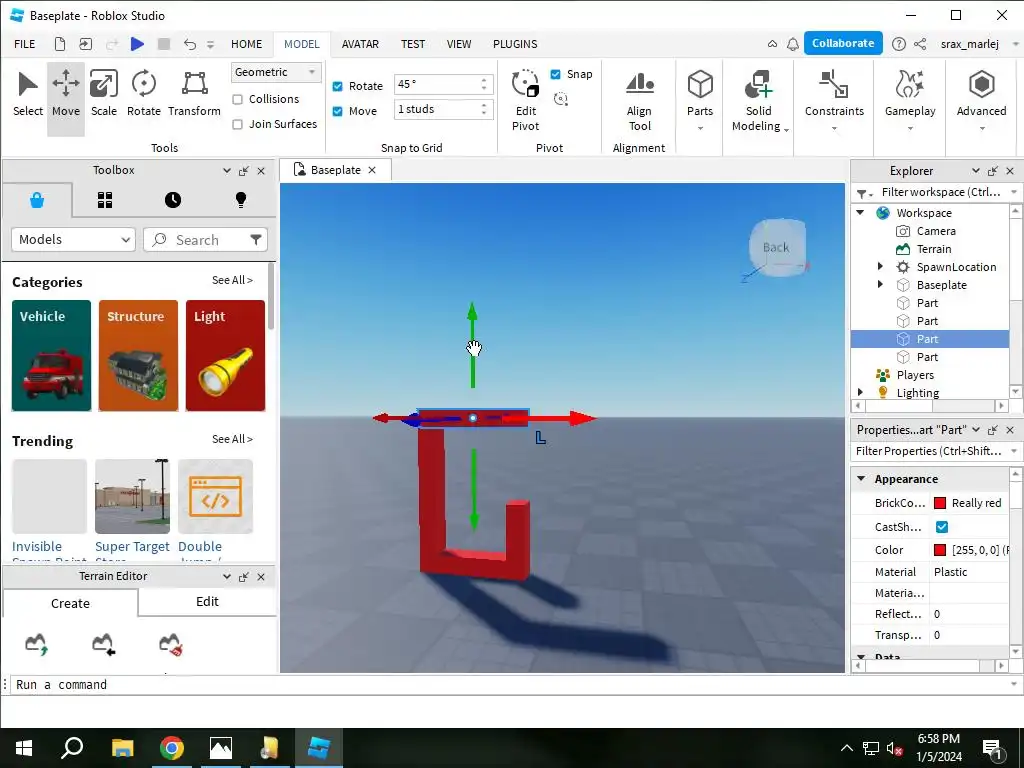The image size is (1024, 768).
Task: Open the Align Tool
Action: click(x=639, y=100)
